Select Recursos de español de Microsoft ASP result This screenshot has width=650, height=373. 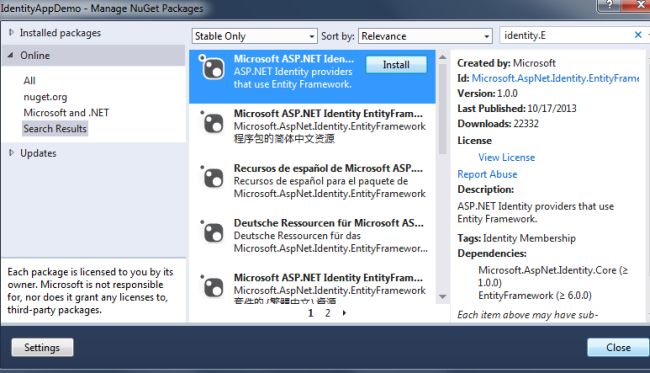pos(313,181)
